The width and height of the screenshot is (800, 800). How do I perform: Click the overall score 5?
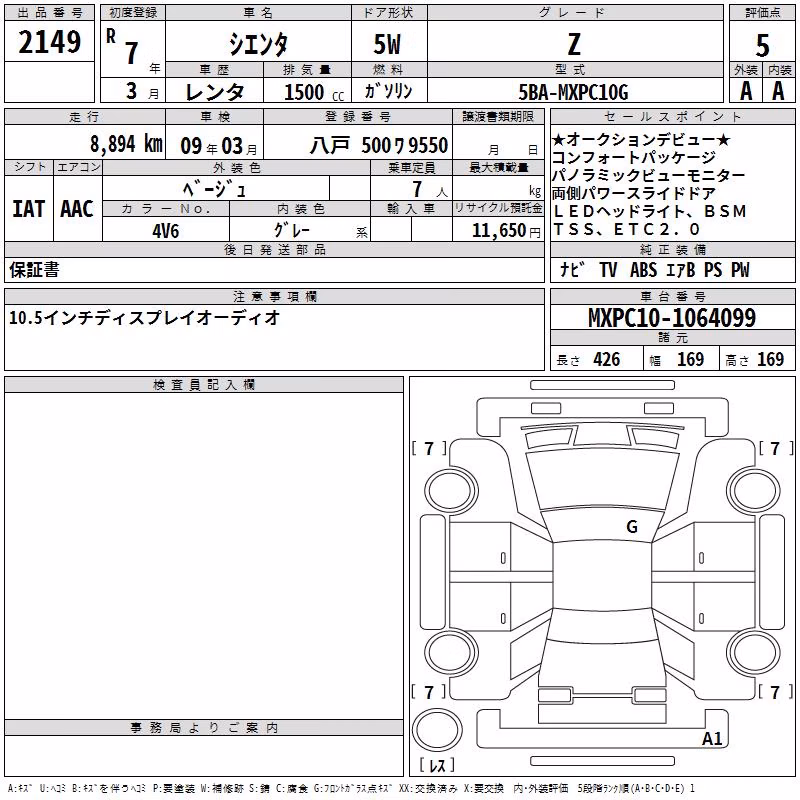point(762,46)
